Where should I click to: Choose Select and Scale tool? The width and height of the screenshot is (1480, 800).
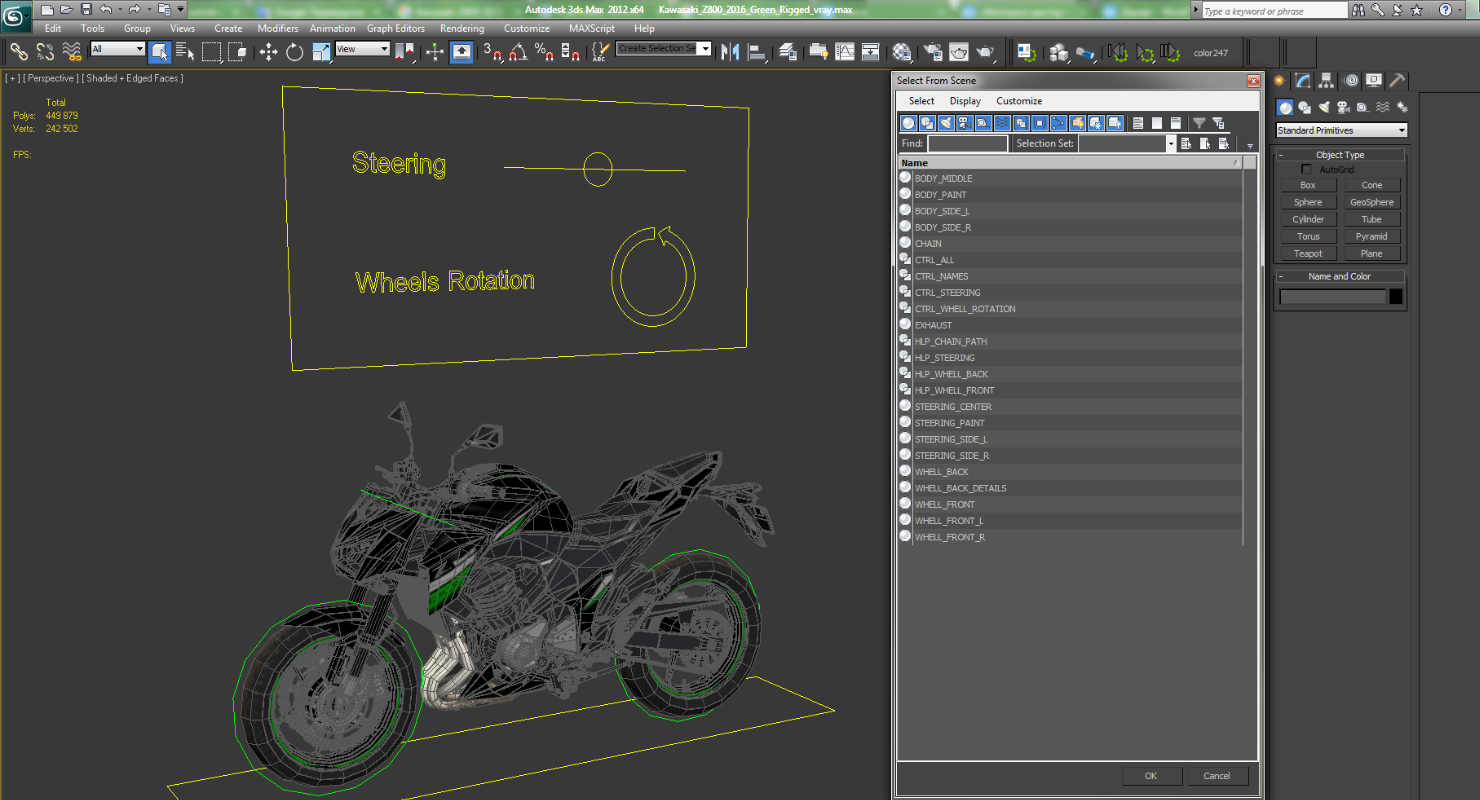tap(321, 51)
